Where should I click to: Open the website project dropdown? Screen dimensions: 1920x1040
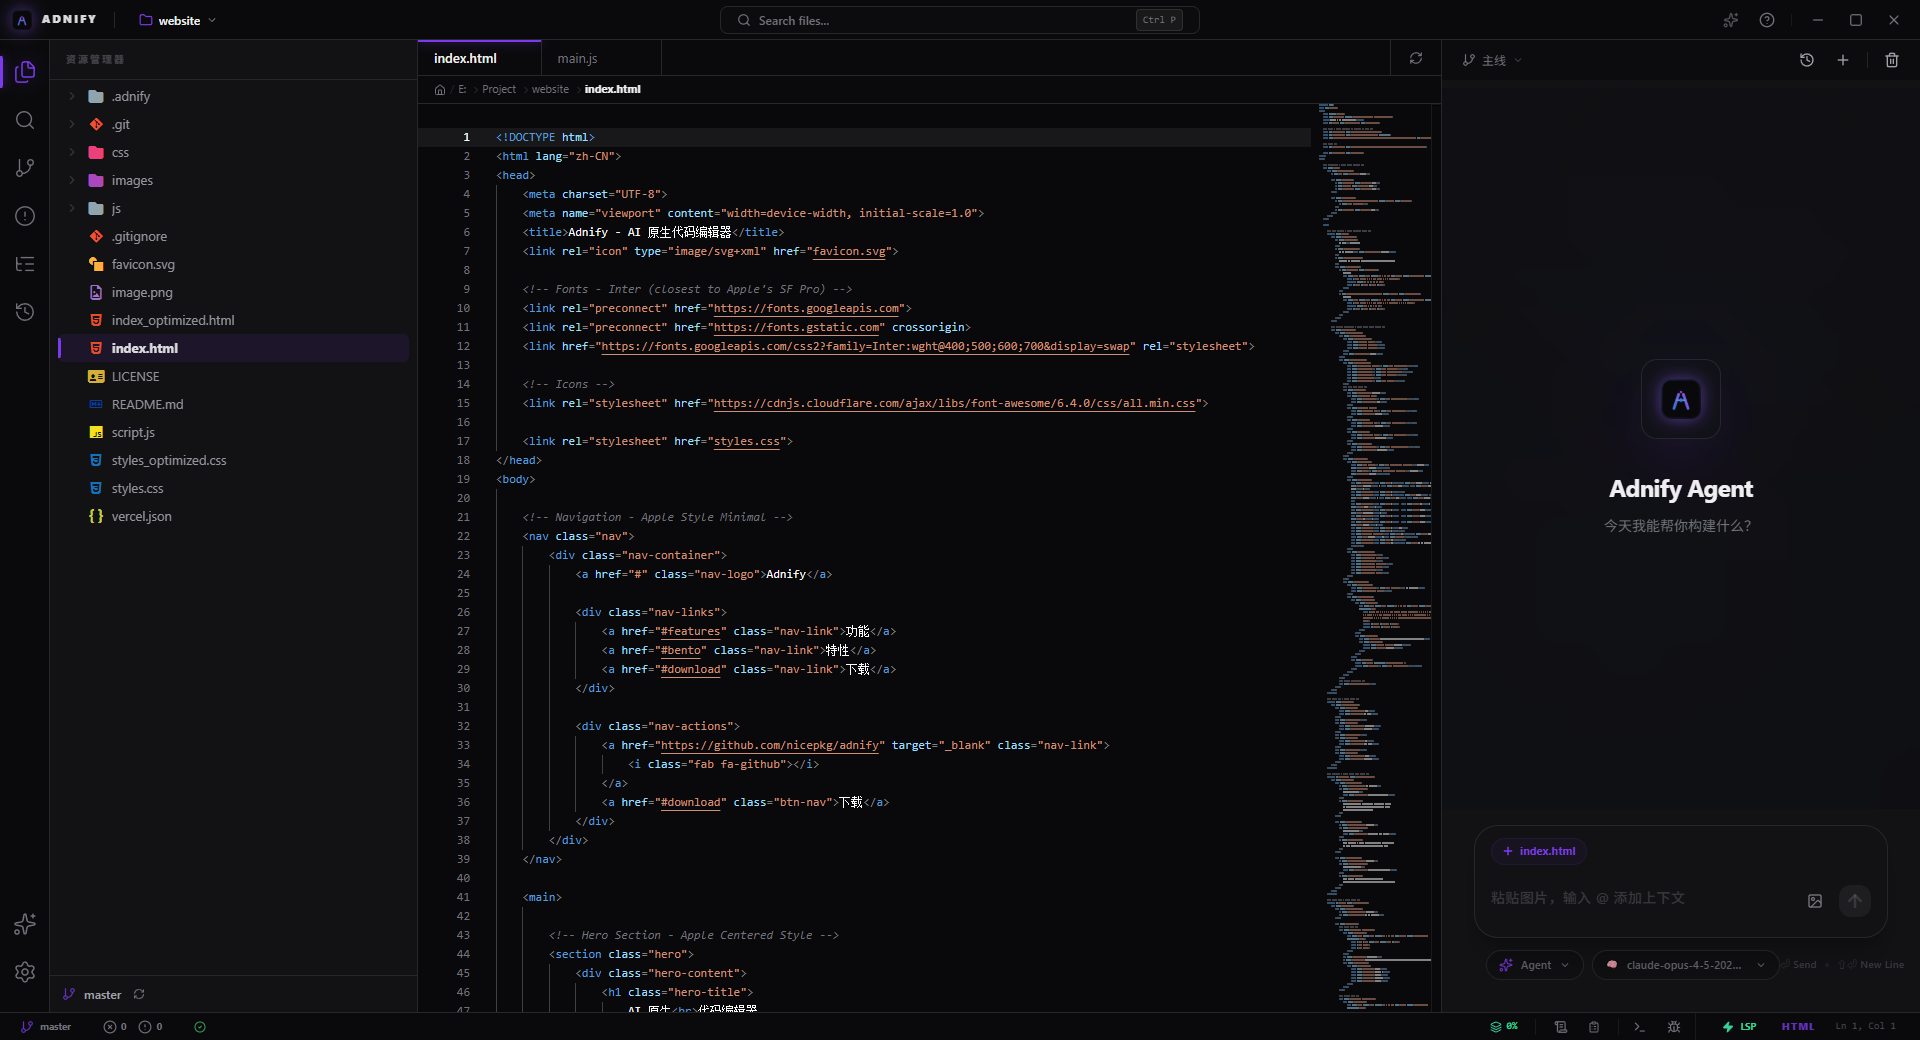pos(178,20)
